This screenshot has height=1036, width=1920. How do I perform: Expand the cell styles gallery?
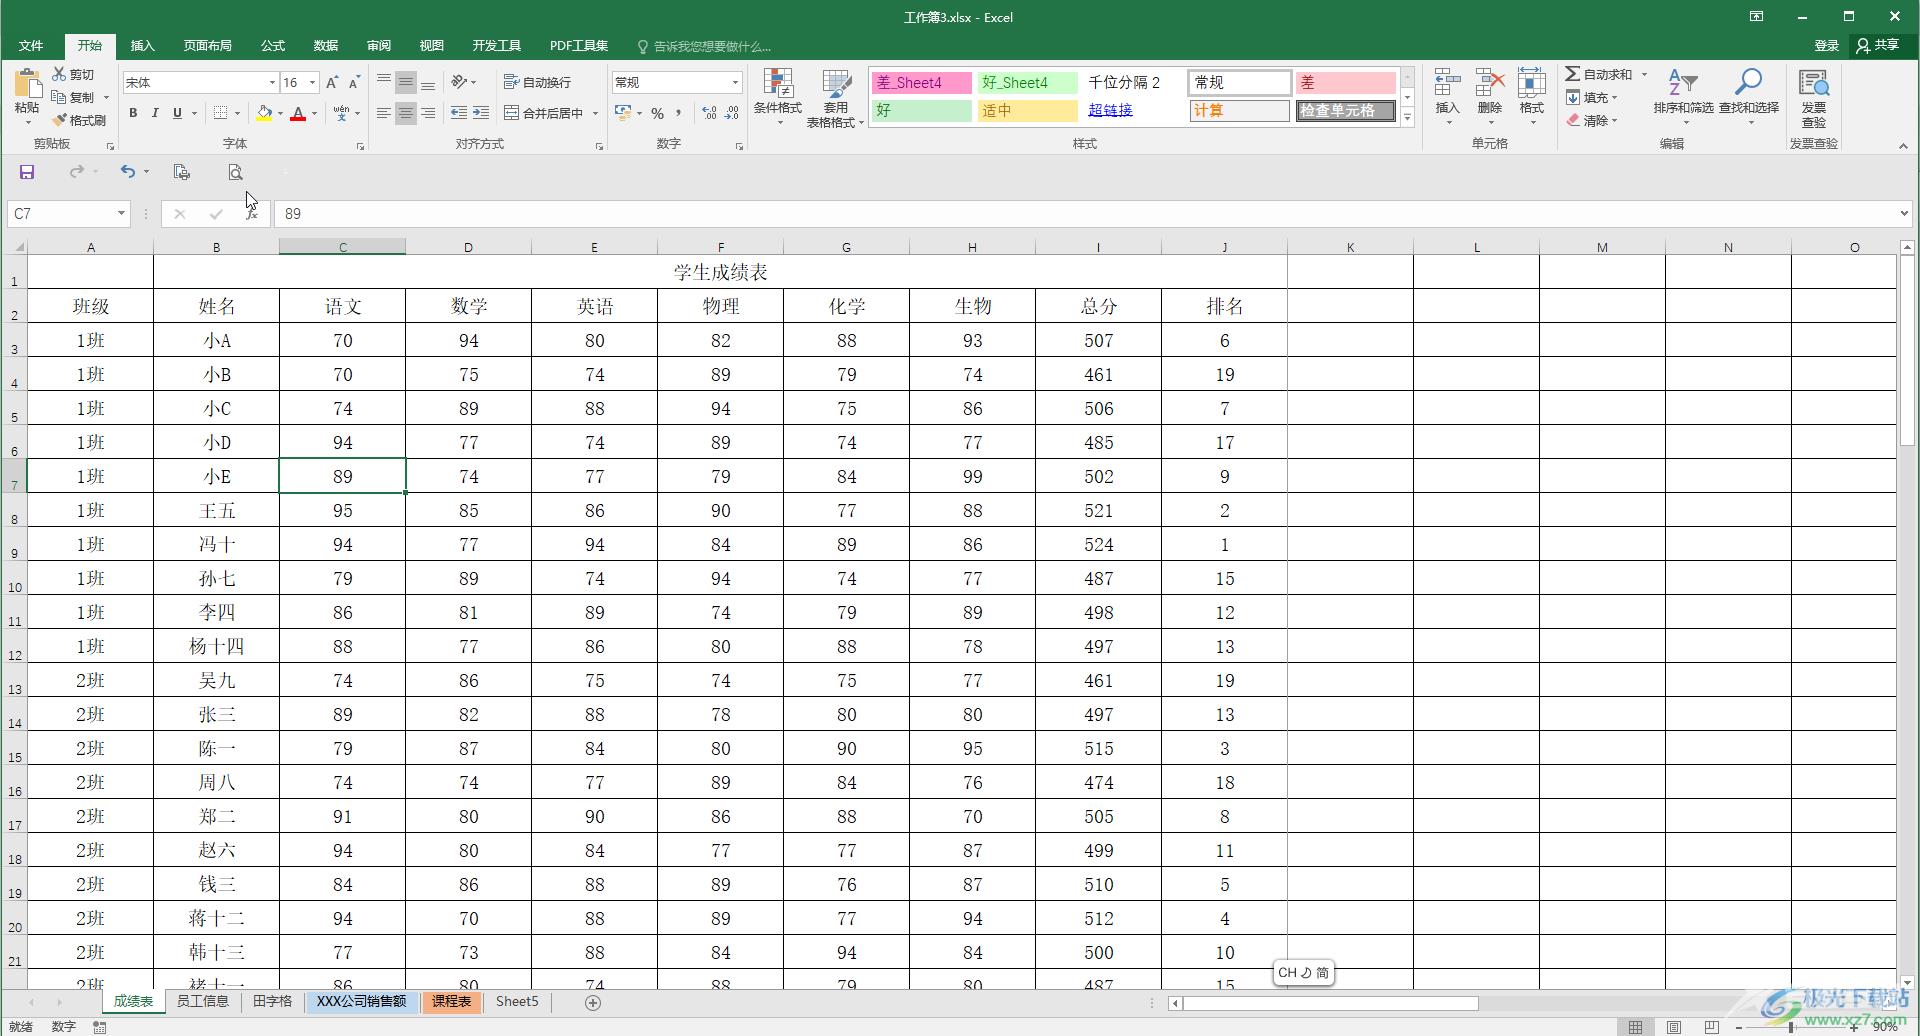pyautogui.click(x=1407, y=117)
